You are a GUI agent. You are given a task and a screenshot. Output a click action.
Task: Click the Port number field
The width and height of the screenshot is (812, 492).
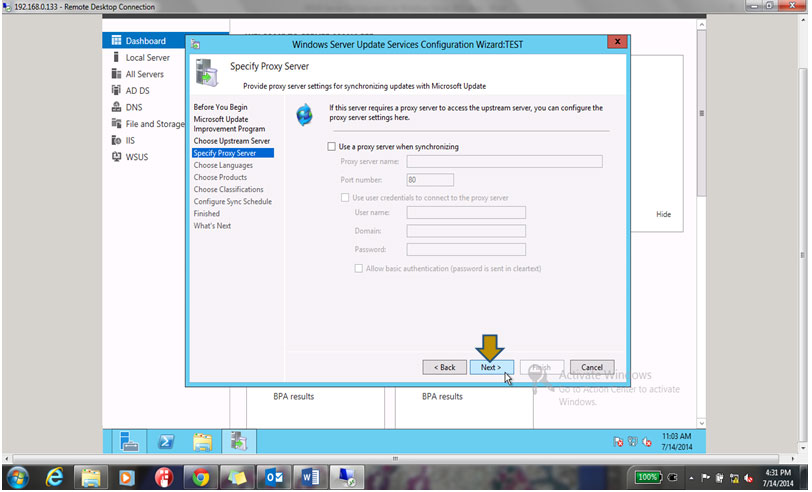point(430,180)
